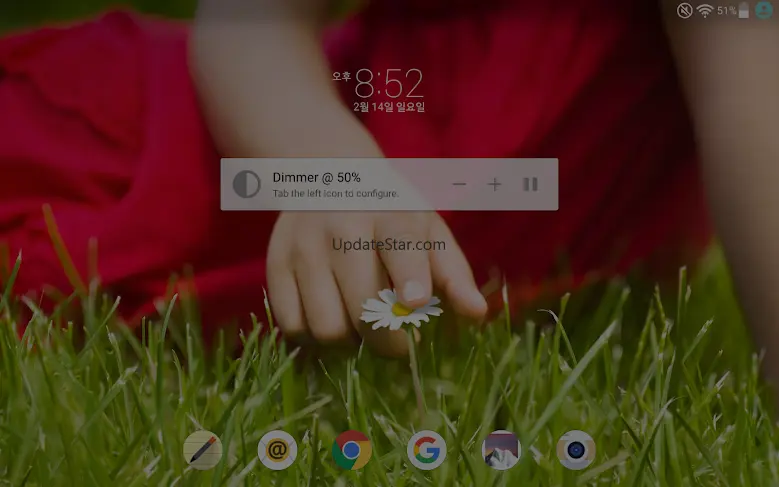Open the Gallery app in dock
The width and height of the screenshot is (779, 487).
click(501, 450)
